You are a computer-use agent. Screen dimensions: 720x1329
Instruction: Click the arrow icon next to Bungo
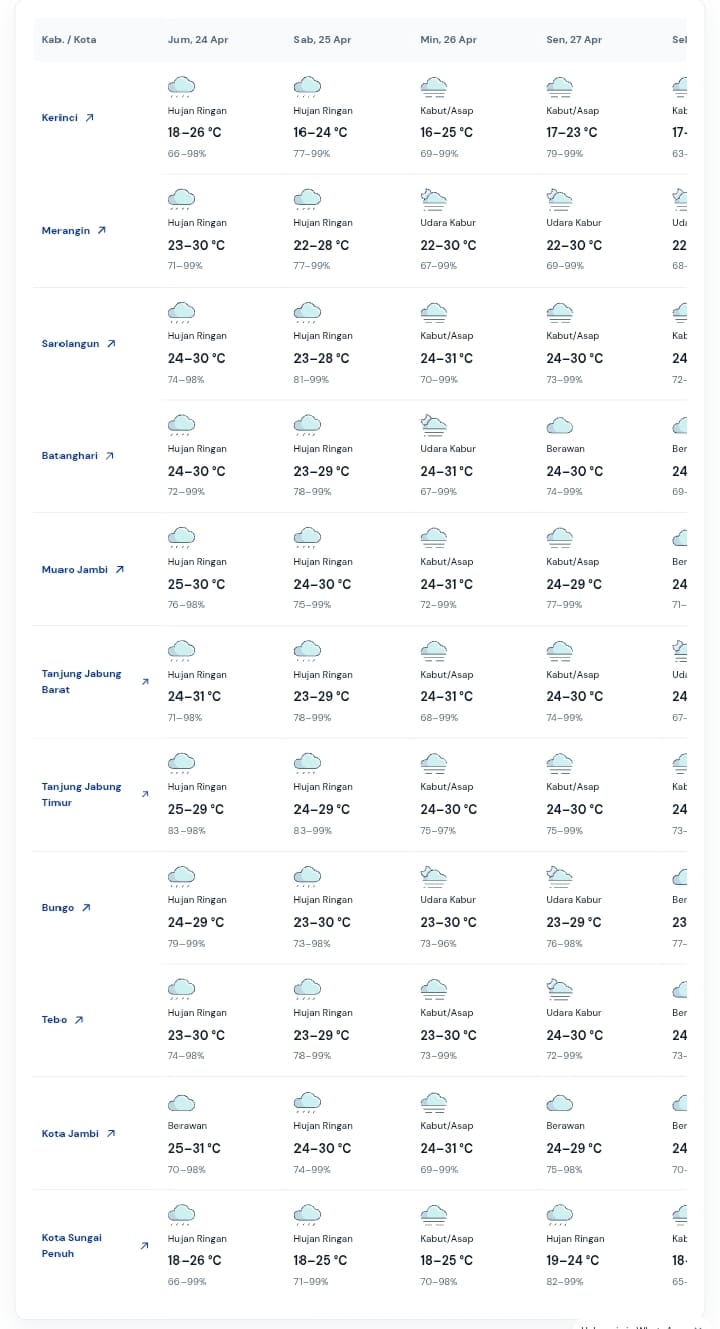[86, 908]
